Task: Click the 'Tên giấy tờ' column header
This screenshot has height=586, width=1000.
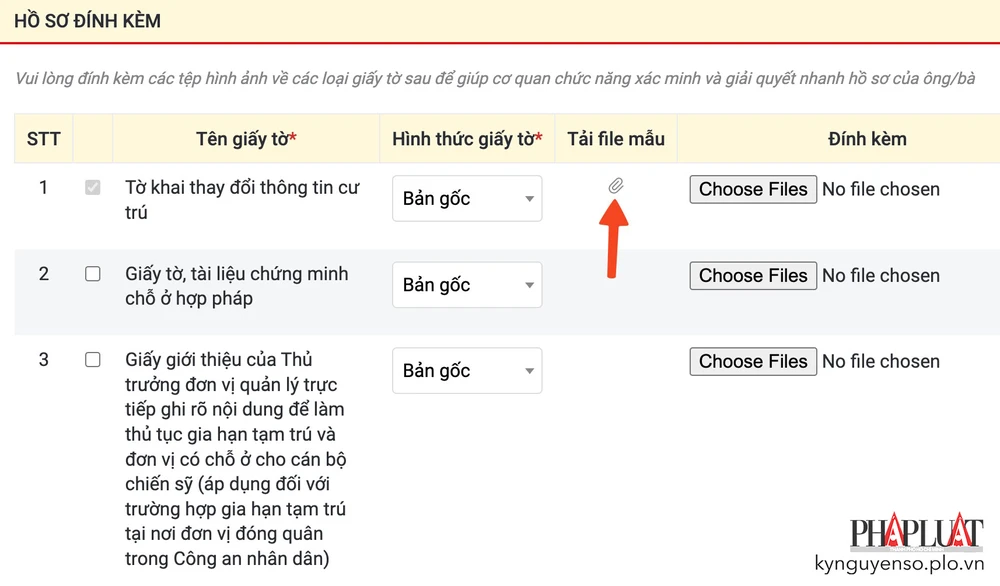Action: (x=245, y=139)
